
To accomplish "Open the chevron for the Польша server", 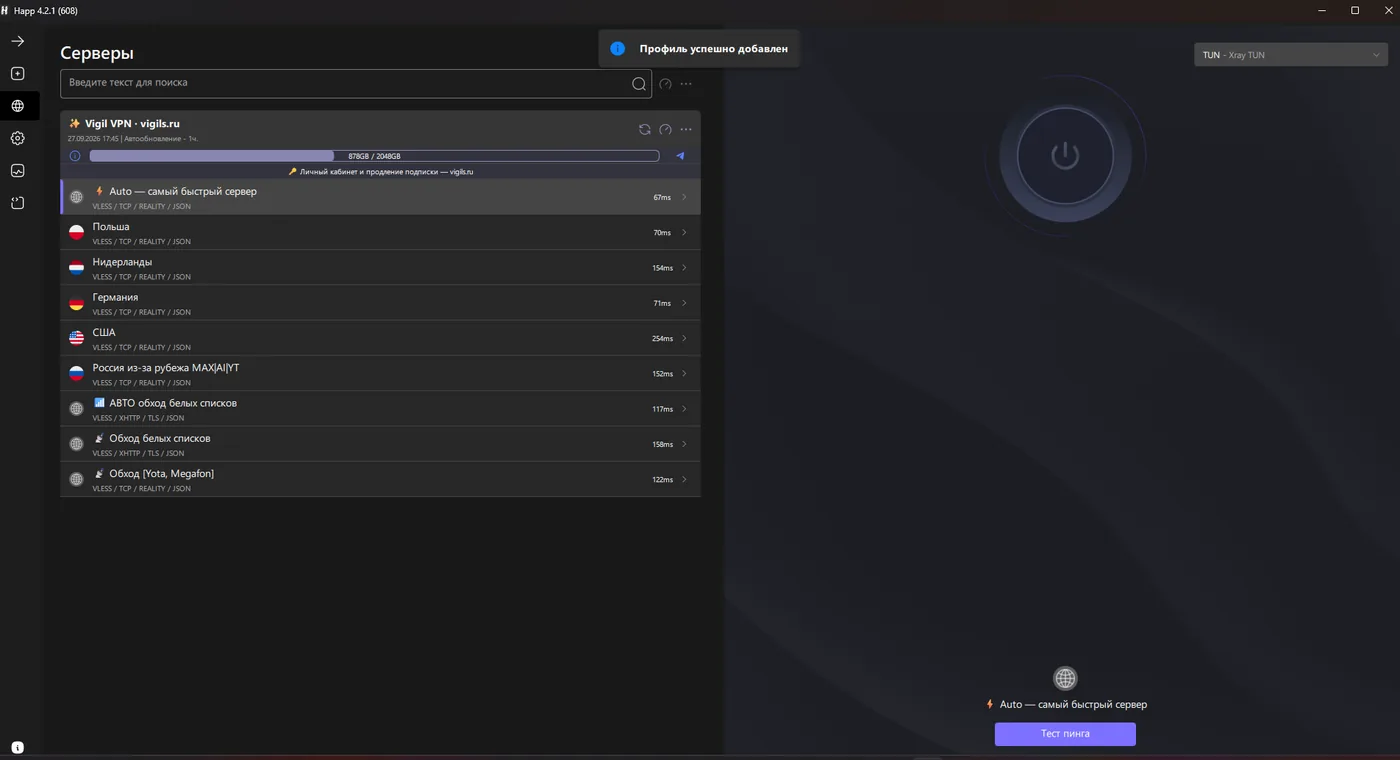I will pyautogui.click(x=684, y=232).
